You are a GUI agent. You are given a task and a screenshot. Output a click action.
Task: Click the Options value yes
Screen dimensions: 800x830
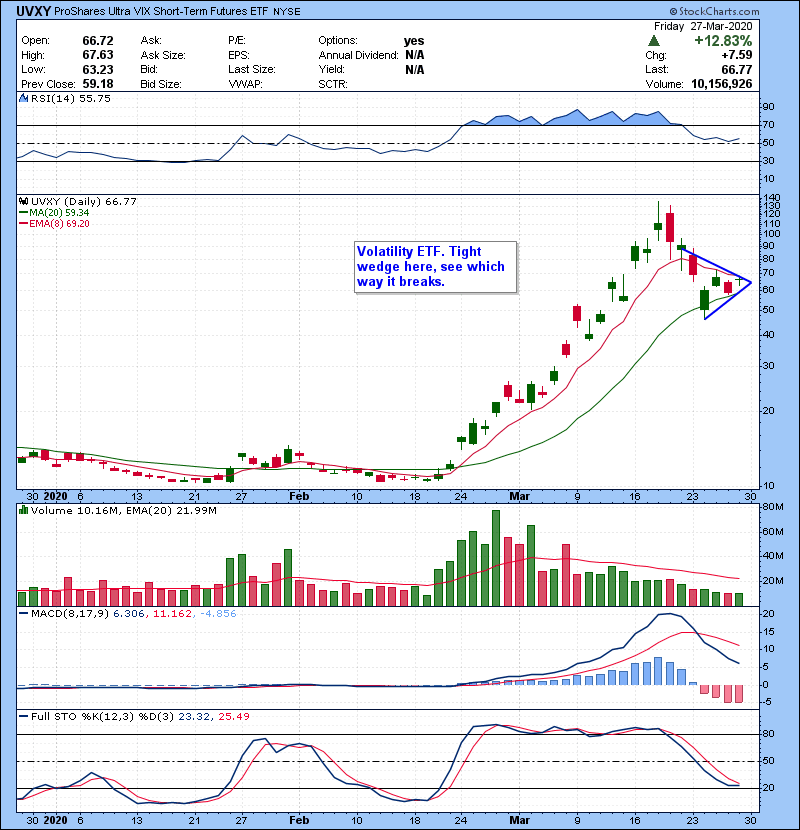coord(414,41)
